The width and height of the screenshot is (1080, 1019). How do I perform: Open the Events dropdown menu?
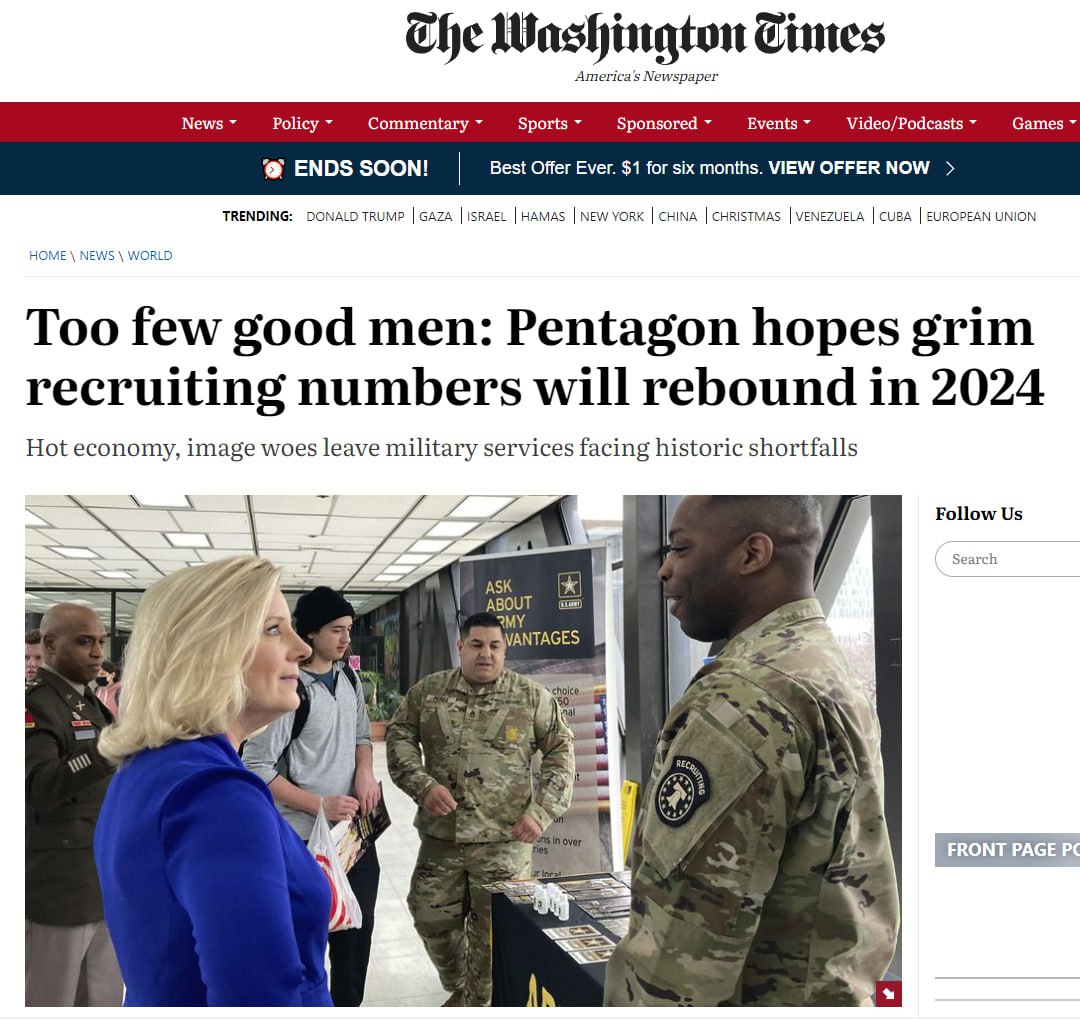(779, 123)
